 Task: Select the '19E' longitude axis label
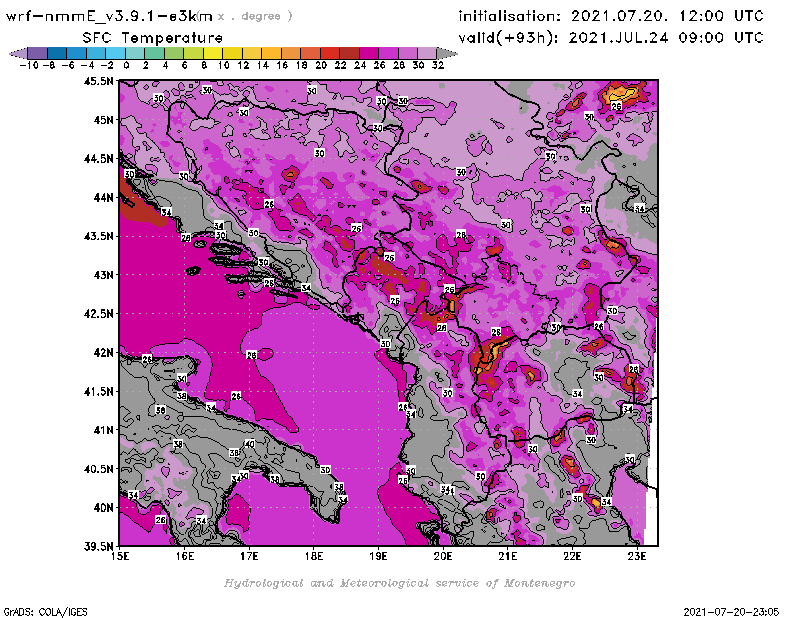coord(379,556)
